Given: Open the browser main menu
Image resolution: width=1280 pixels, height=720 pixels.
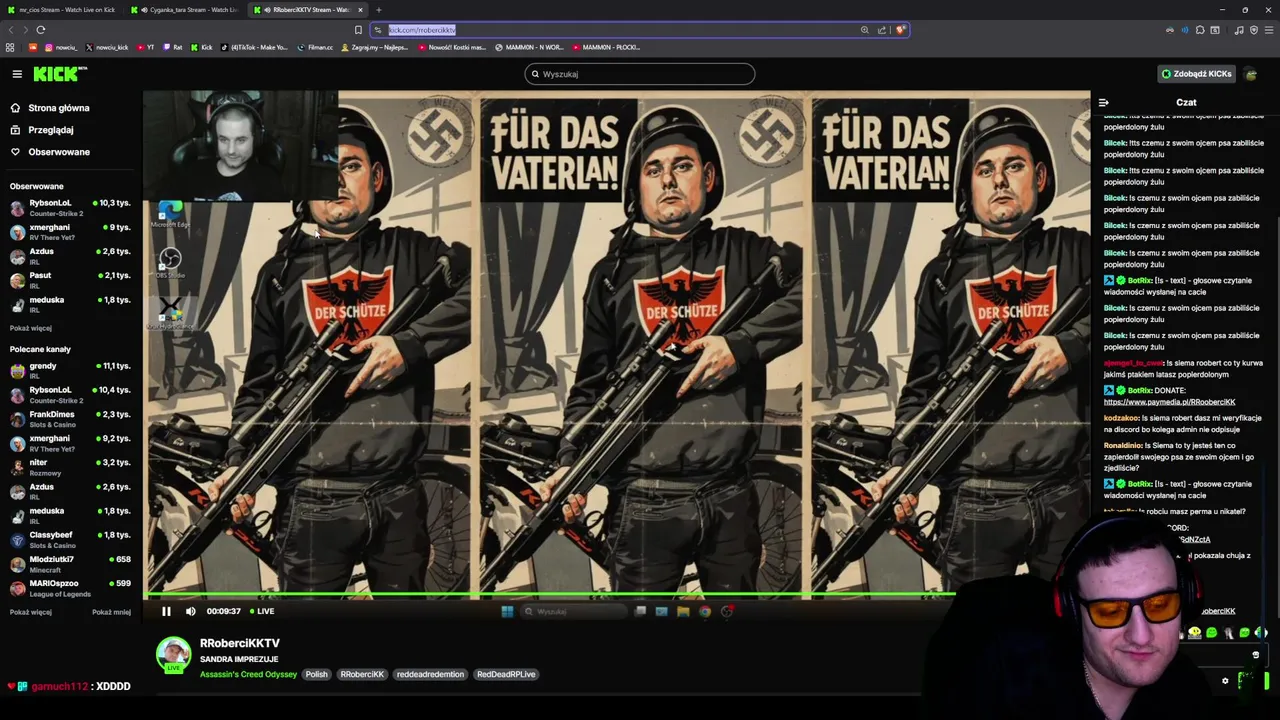Looking at the screenshot, I should [1269, 30].
